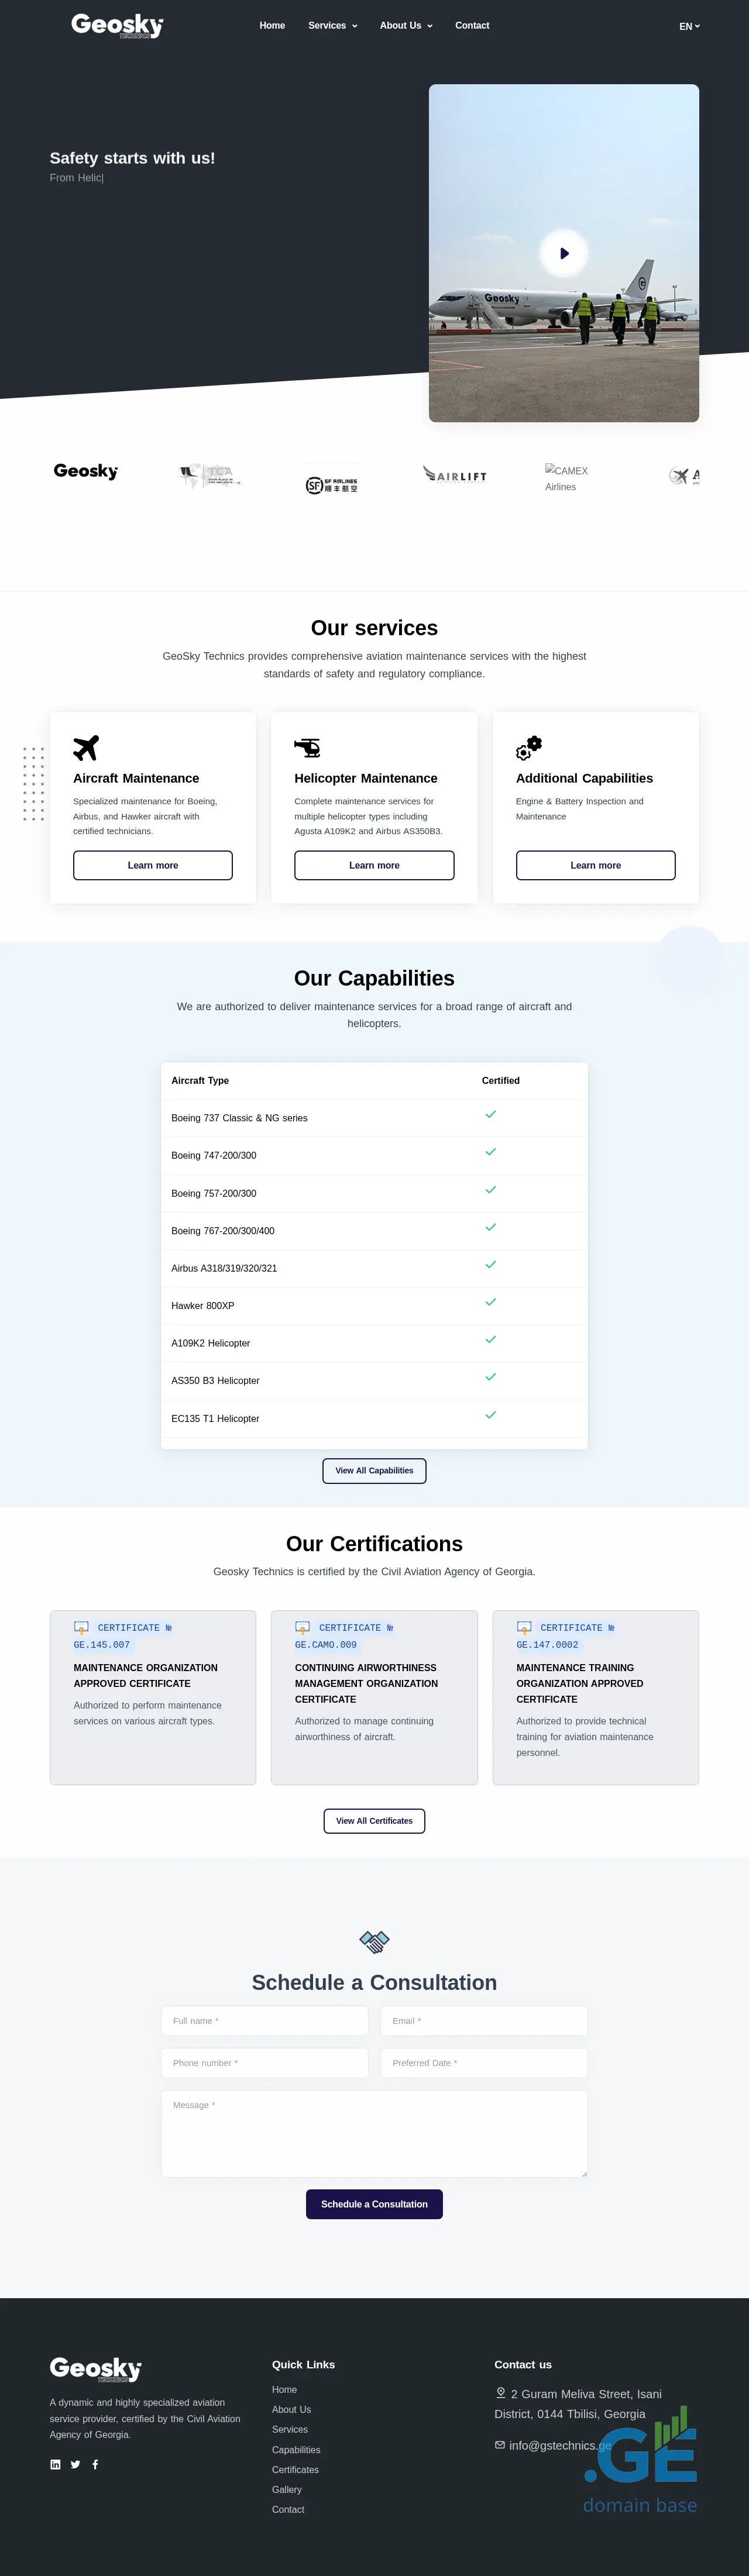Click the Airlift partner logo
The height and width of the screenshot is (2576, 749).
coord(455,475)
